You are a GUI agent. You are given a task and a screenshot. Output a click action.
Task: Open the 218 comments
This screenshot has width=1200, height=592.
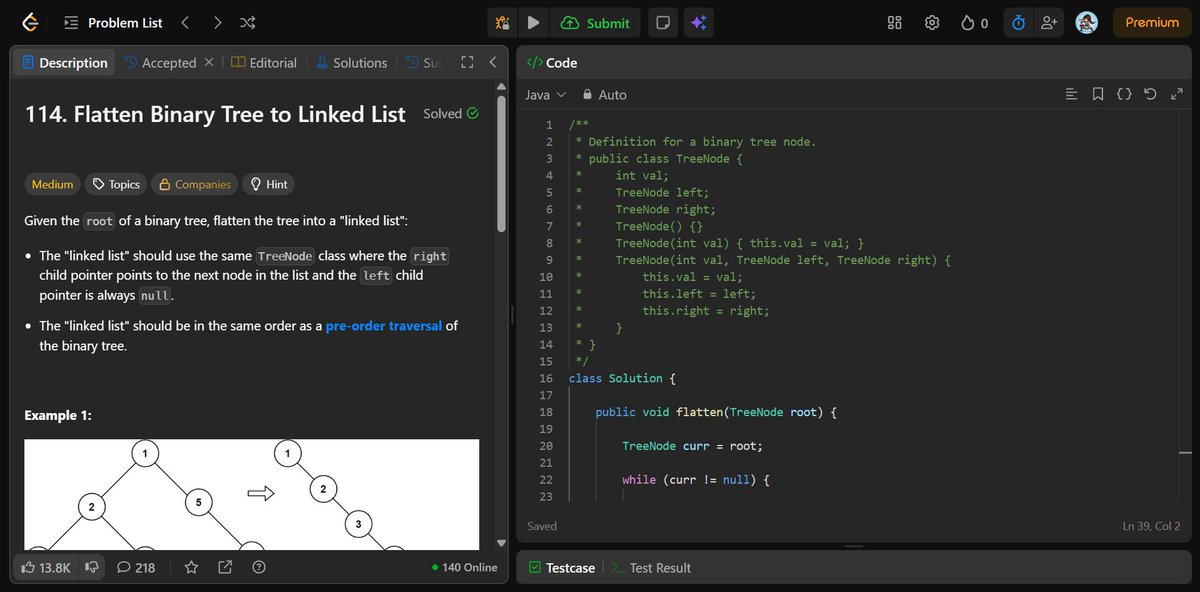point(136,567)
